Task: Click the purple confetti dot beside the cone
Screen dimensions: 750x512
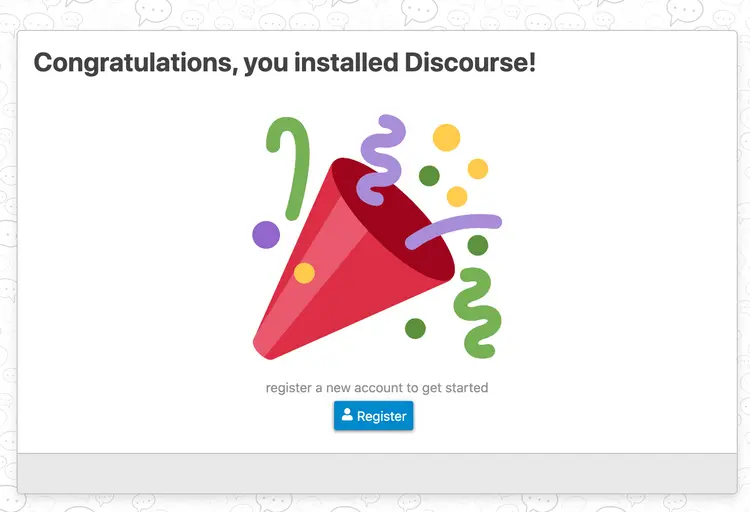Action: tap(266, 234)
